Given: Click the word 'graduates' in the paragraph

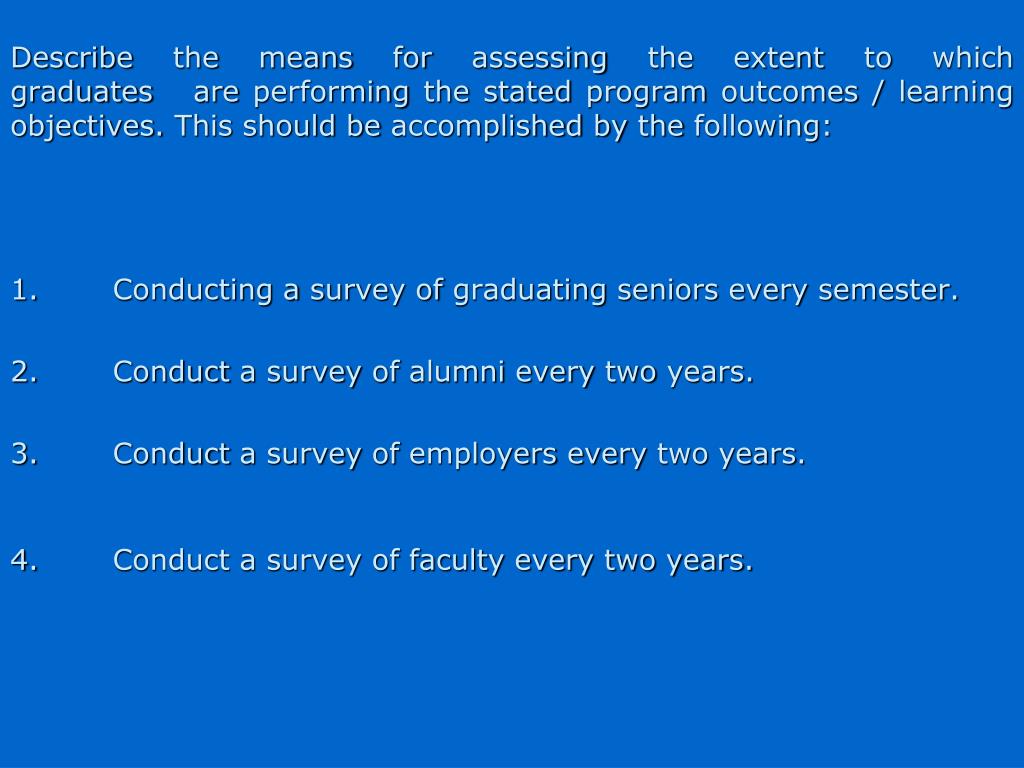Looking at the screenshot, I should tap(82, 93).
